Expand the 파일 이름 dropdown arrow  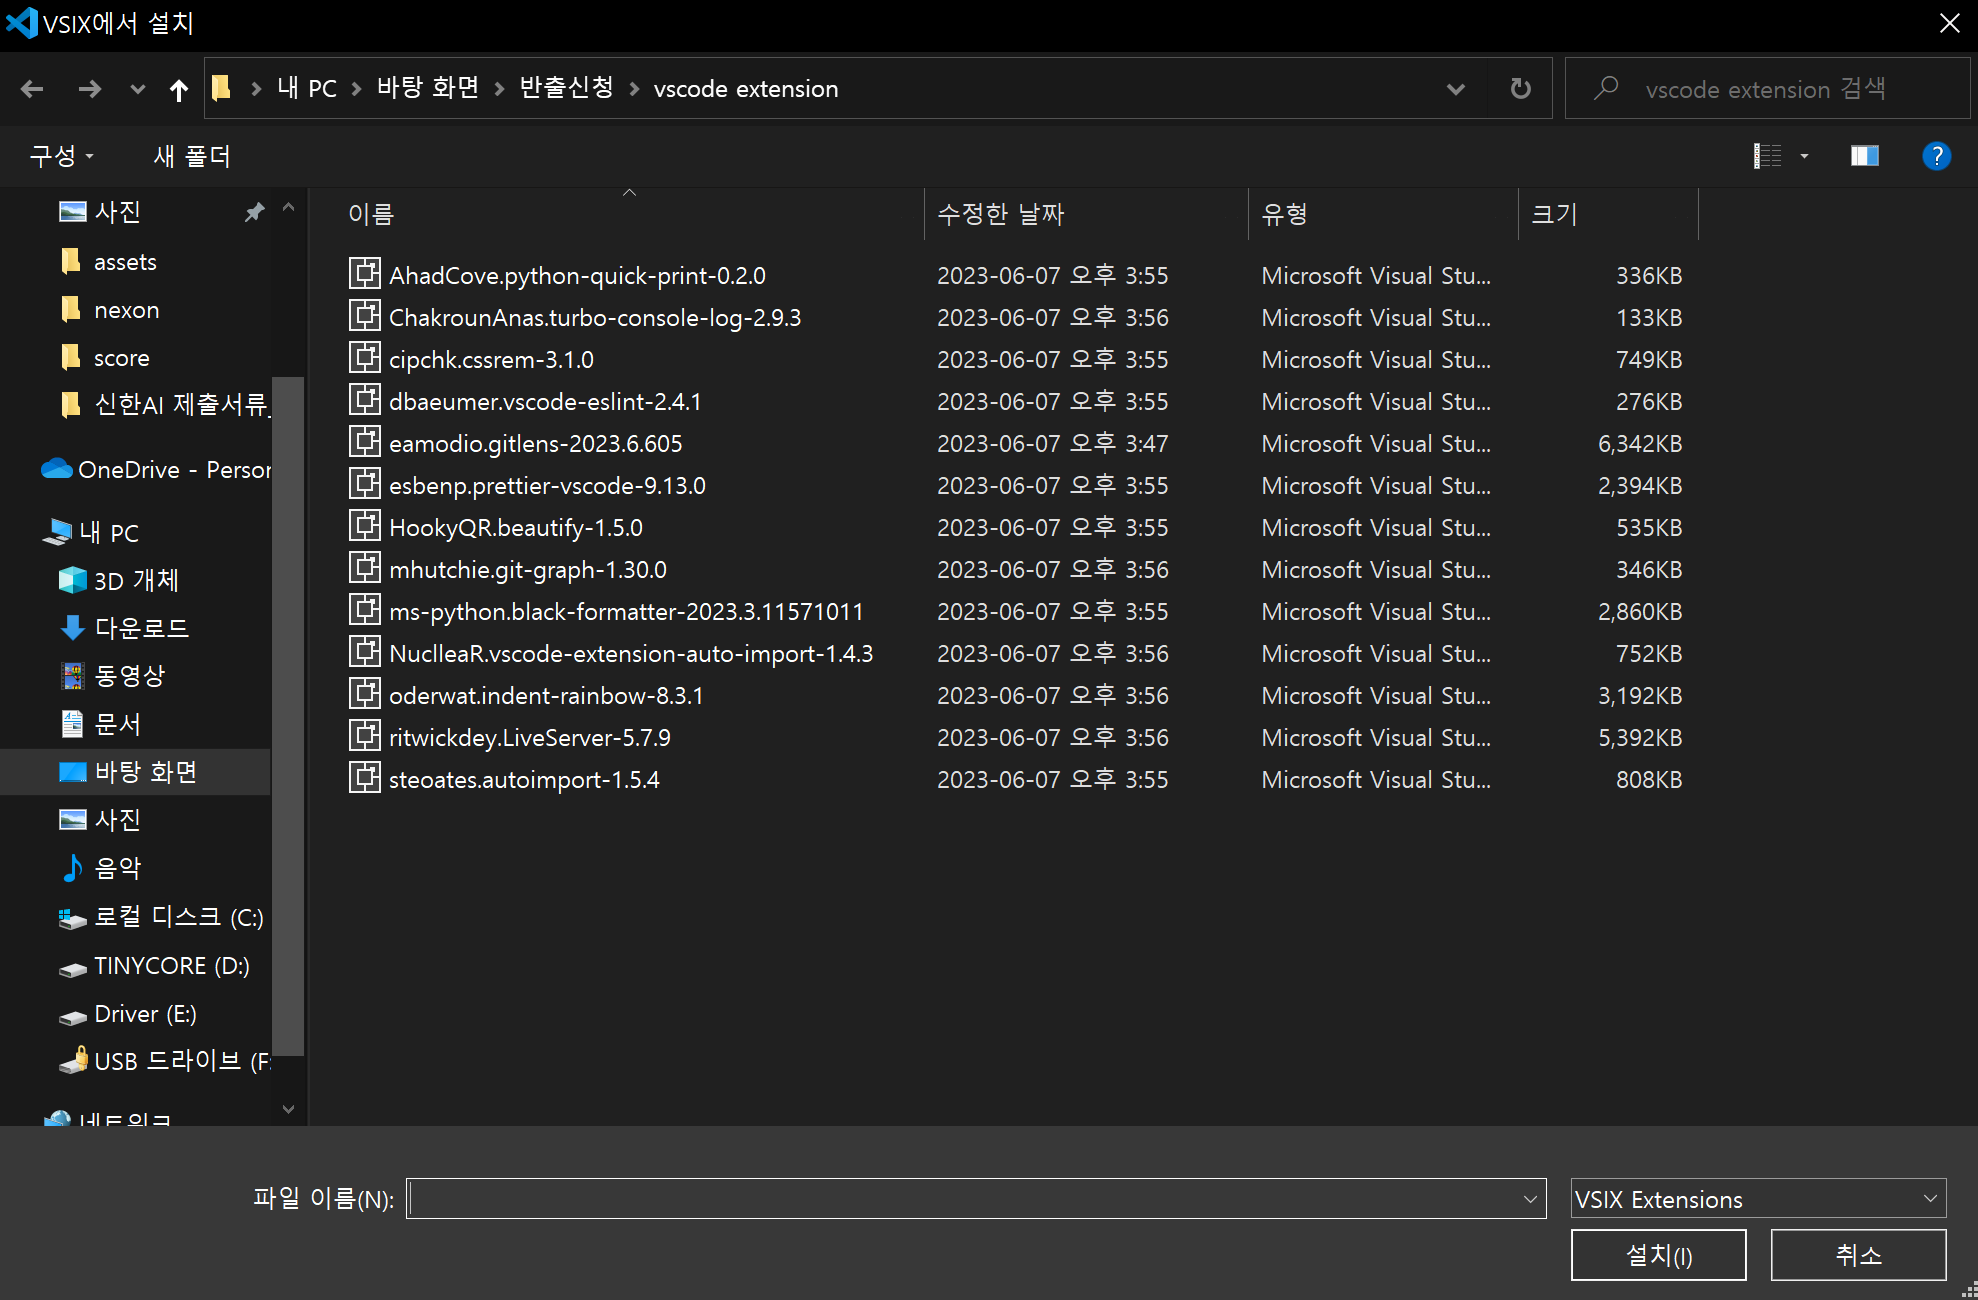point(1530,1198)
